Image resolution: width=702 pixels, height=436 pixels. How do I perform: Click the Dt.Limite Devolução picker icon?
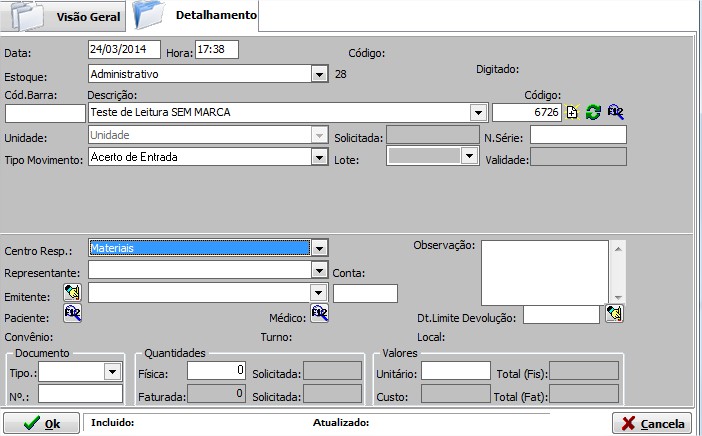pyautogui.click(x=614, y=314)
